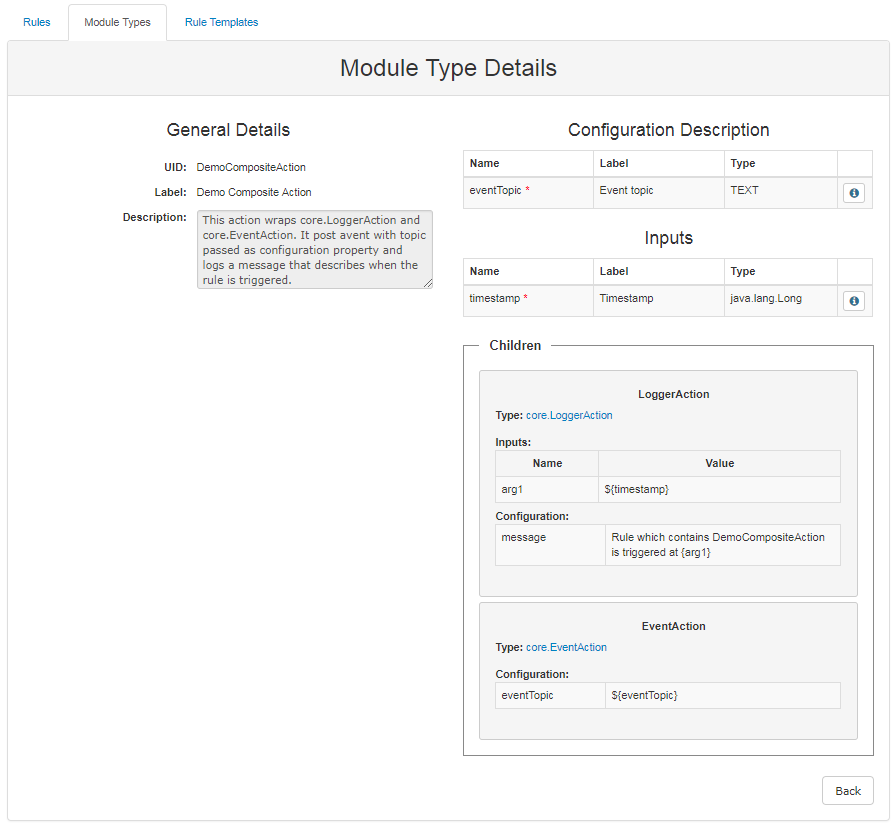This screenshot has width=894, height=827.
Task: Select the timestamp row in Inputs table
Action: tap(527, 300)
